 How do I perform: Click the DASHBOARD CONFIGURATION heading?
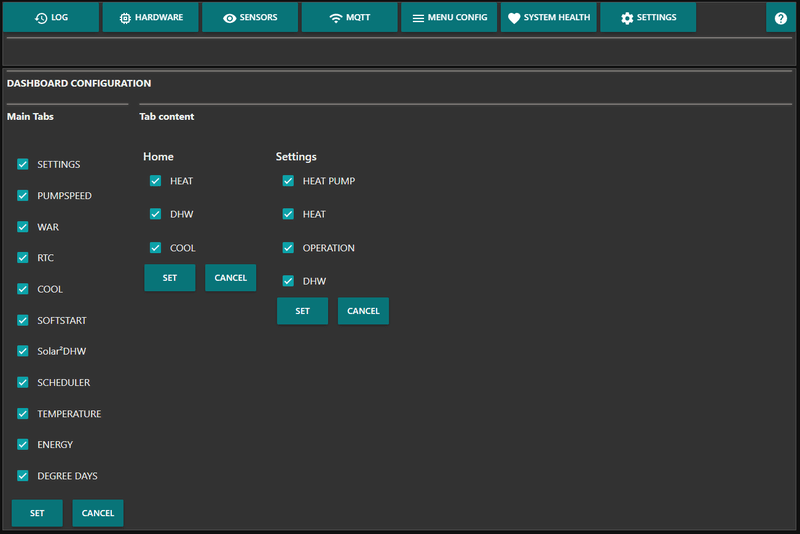tap(79, 83)
